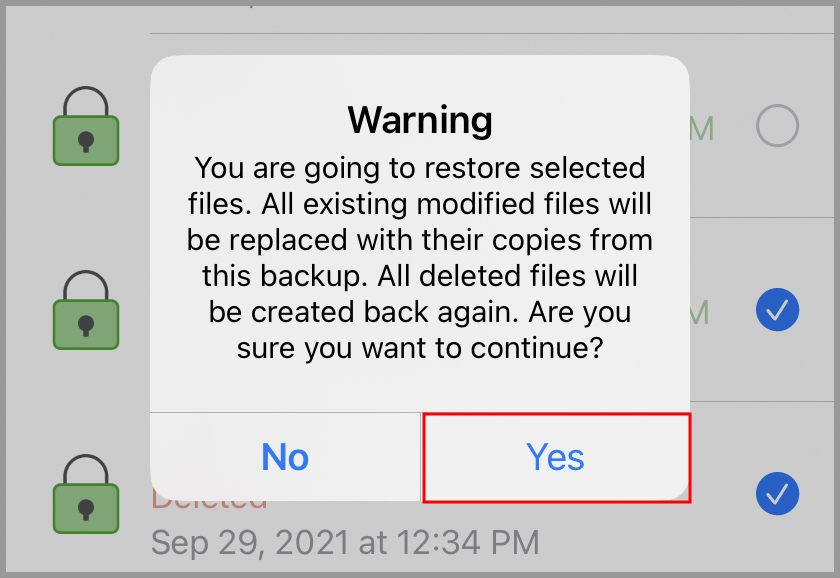This screenshot has height=578, width=840.
Task: Click green time text in middle row
Action: coord(700,313)
